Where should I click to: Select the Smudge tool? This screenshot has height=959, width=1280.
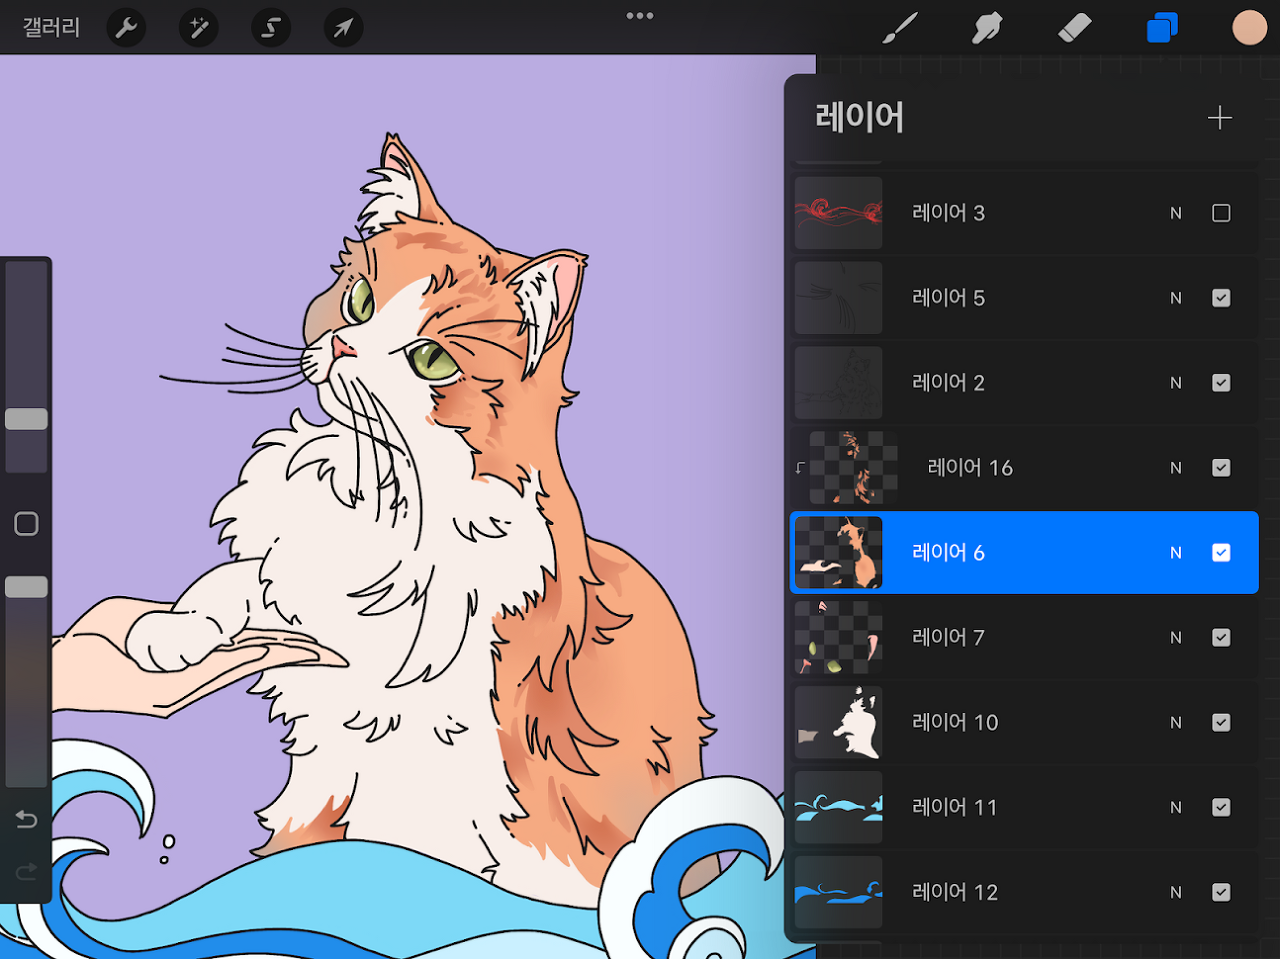click(x=987, y=28)
